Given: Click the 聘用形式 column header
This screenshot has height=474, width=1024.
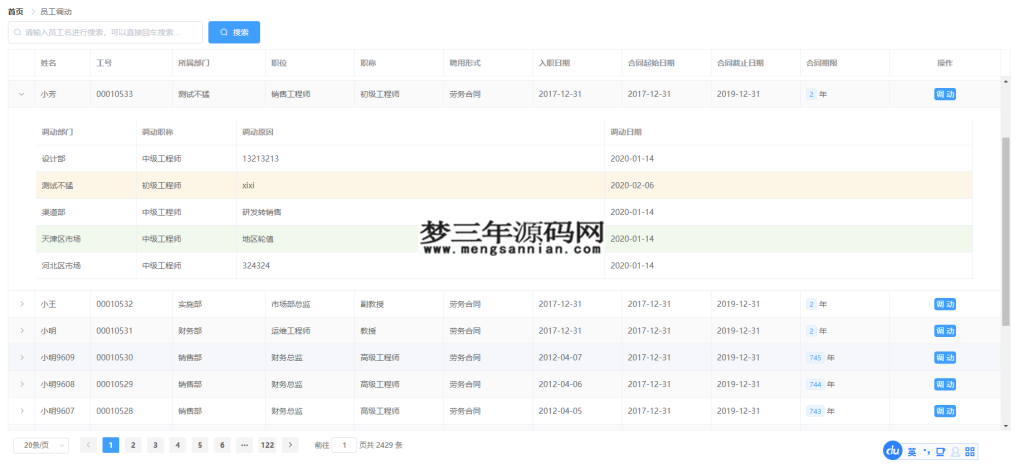Looking at the screenshot, I should click(x=465, y=63).
